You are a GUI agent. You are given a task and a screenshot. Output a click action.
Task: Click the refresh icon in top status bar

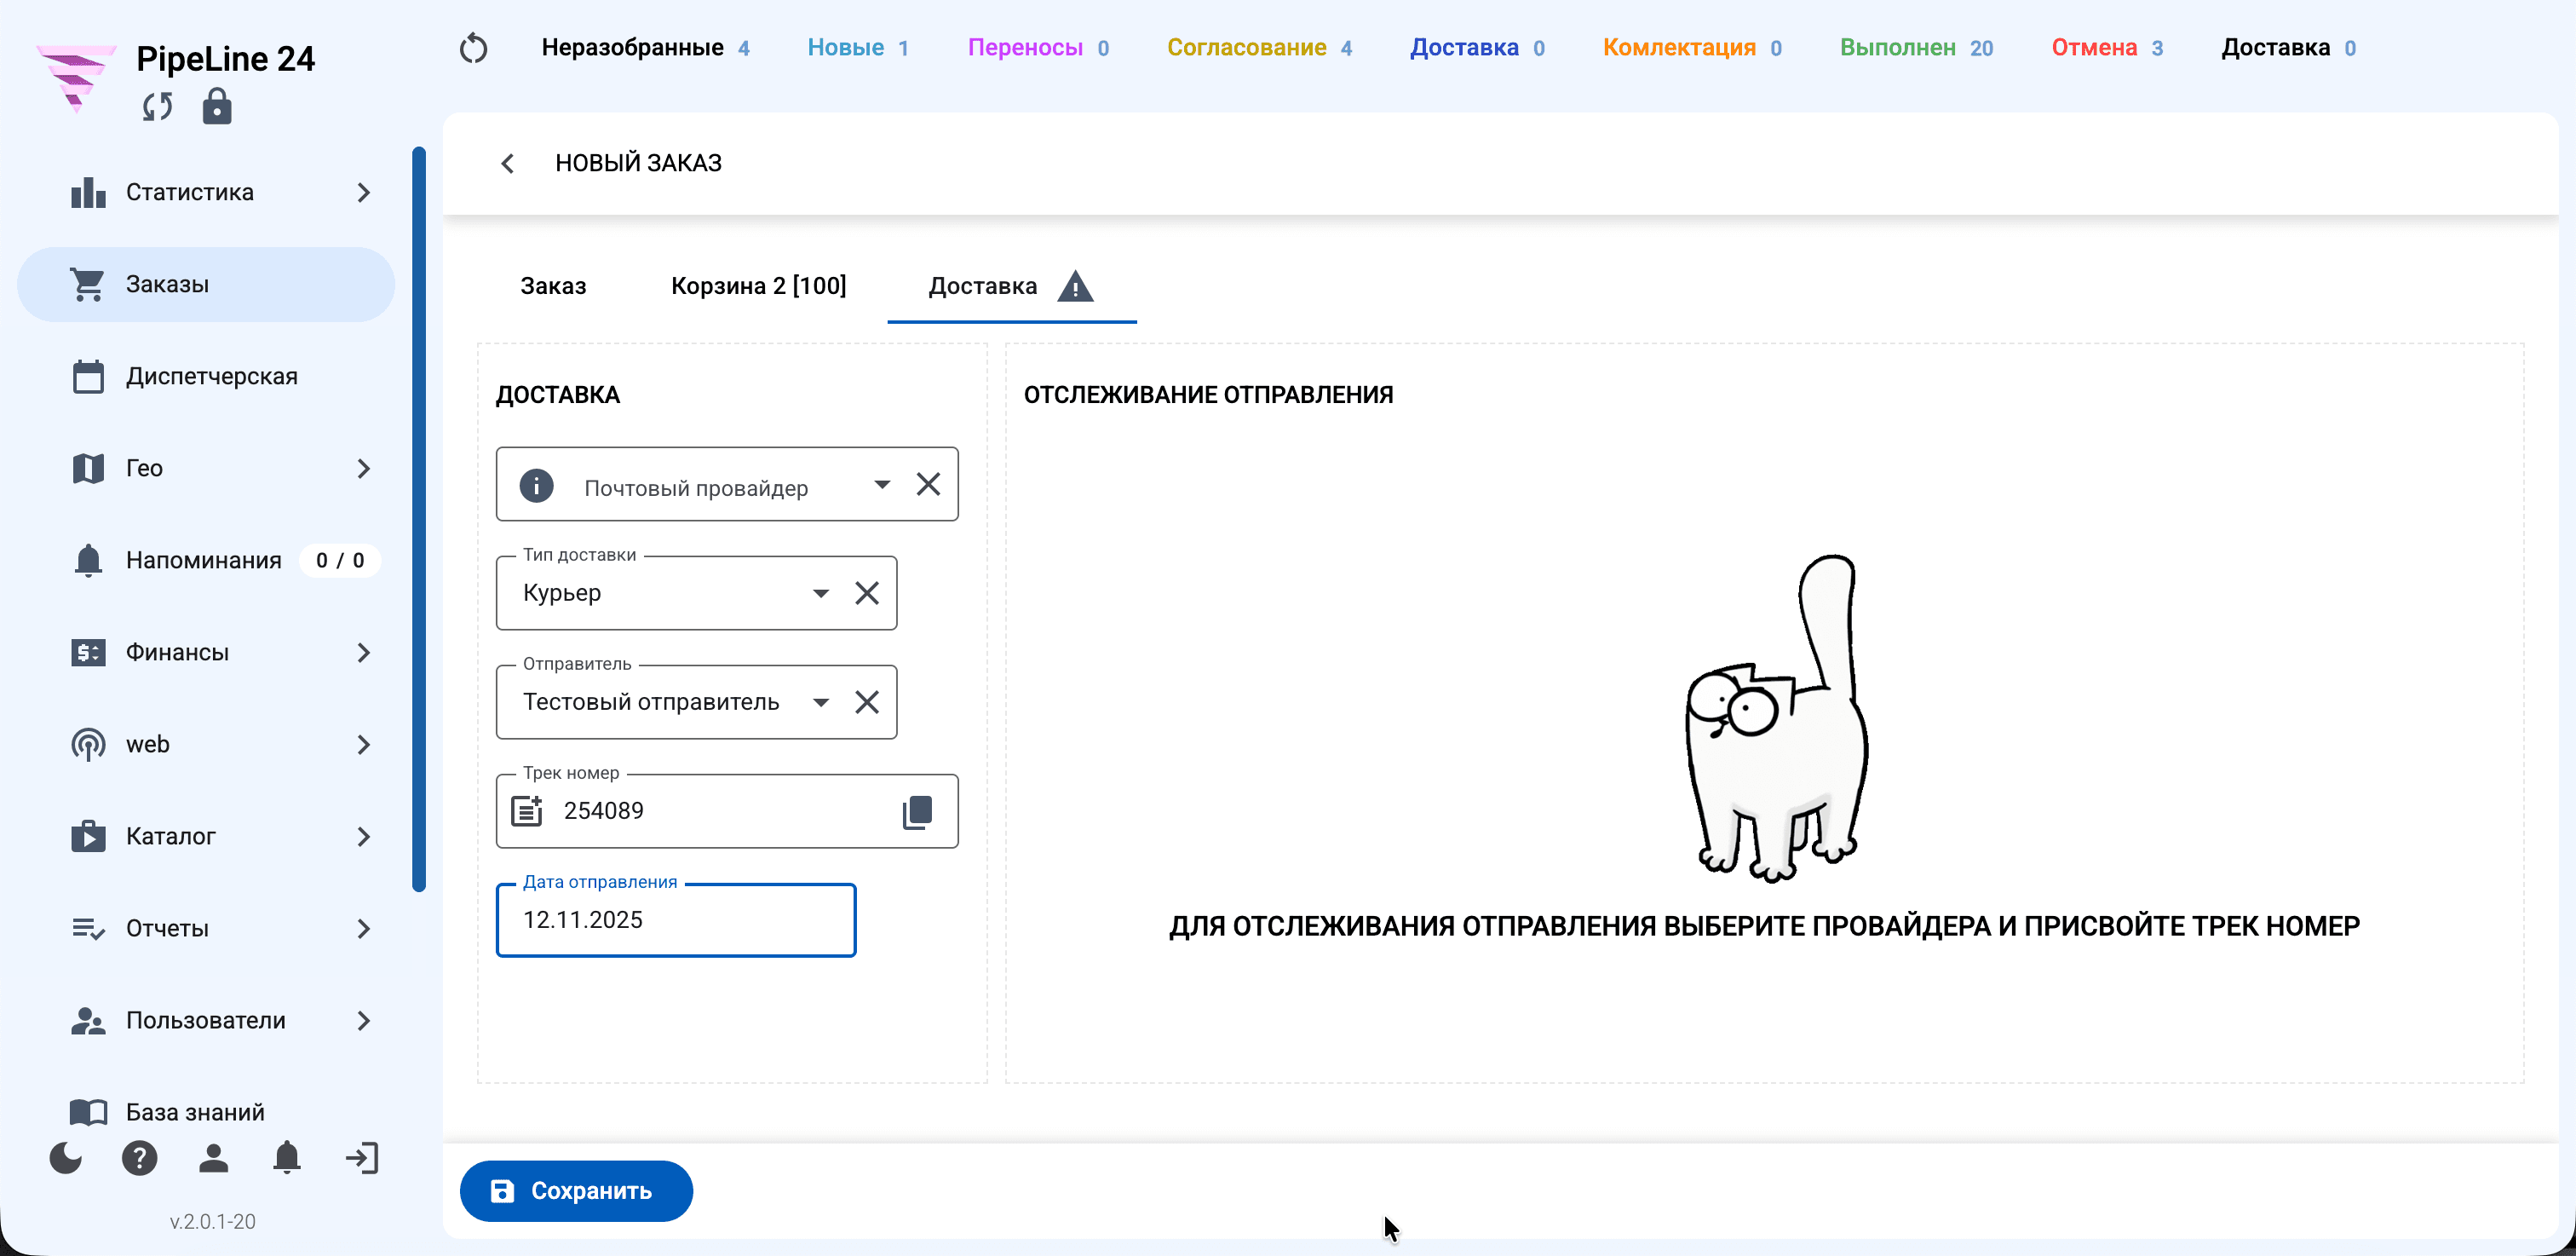point(473,48)
